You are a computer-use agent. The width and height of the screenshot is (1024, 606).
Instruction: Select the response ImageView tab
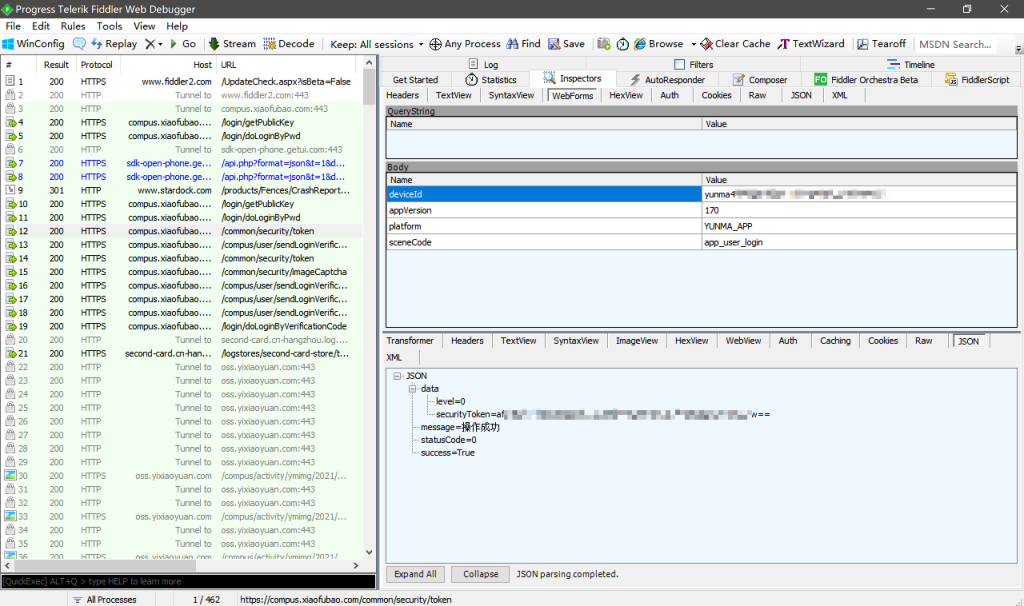tap(637, 341)
